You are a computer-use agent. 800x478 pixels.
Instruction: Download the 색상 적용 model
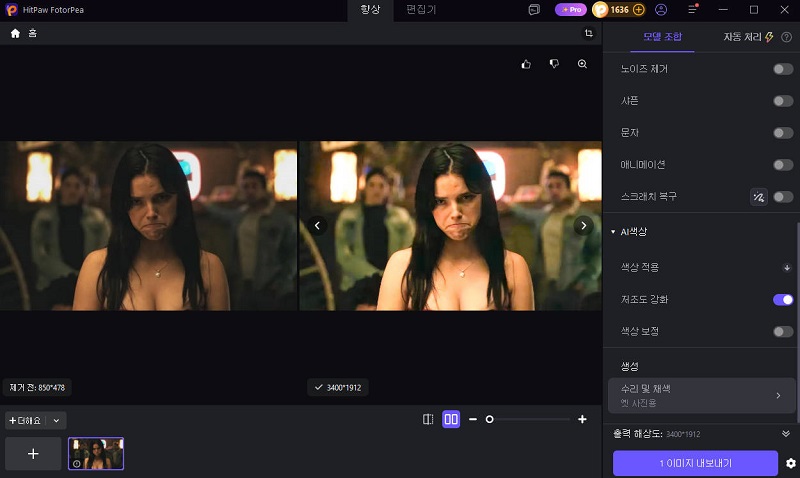point(787,268)
